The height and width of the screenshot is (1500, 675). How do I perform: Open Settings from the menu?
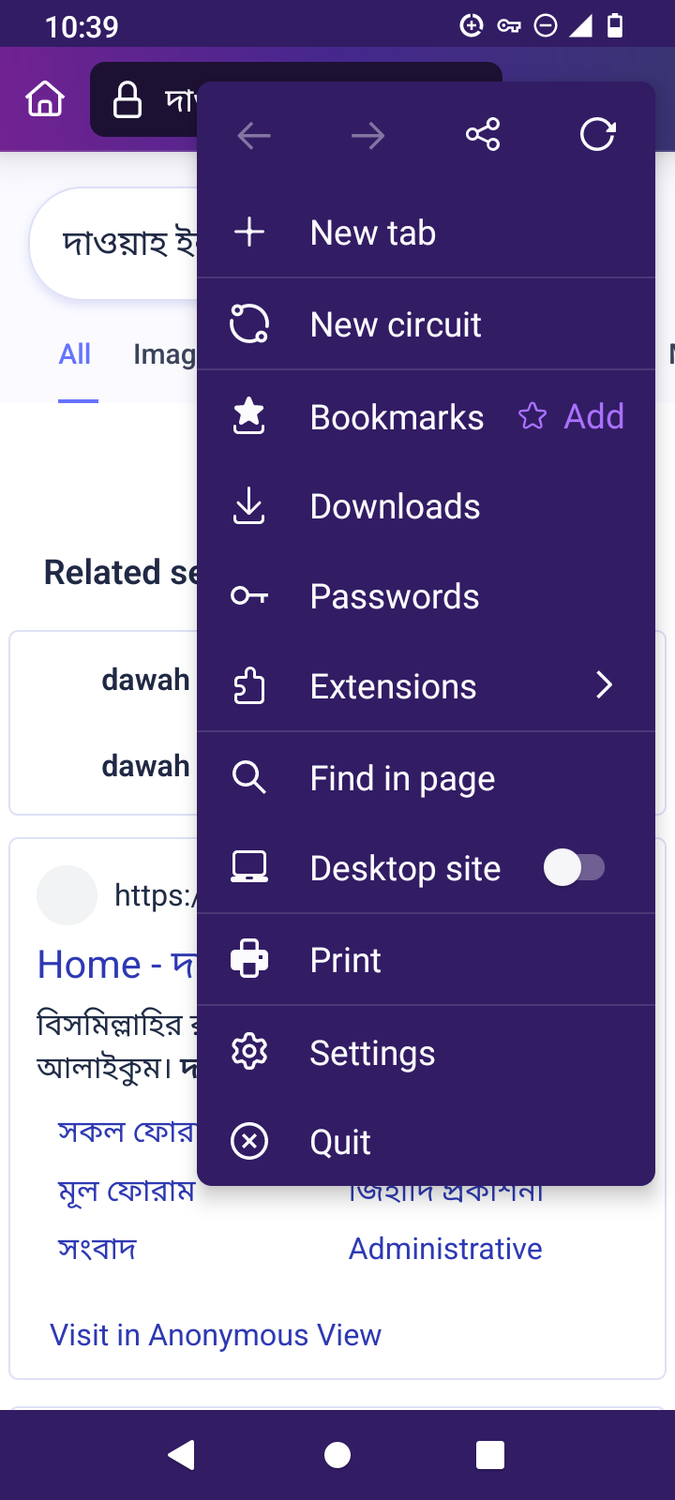tap(372, 1052)
